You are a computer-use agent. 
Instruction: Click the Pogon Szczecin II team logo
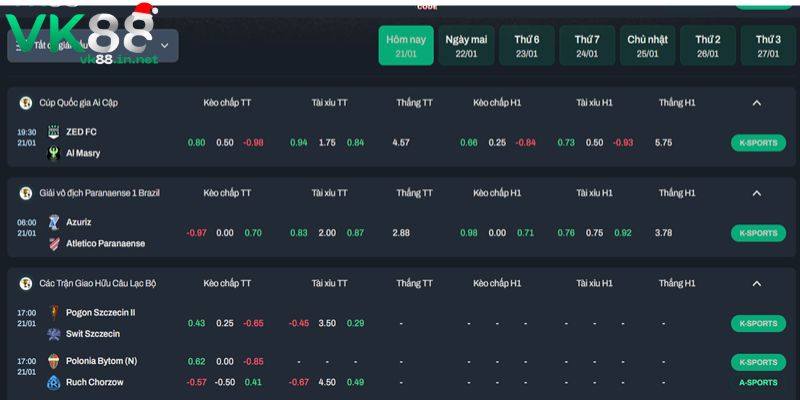point(54,312)
